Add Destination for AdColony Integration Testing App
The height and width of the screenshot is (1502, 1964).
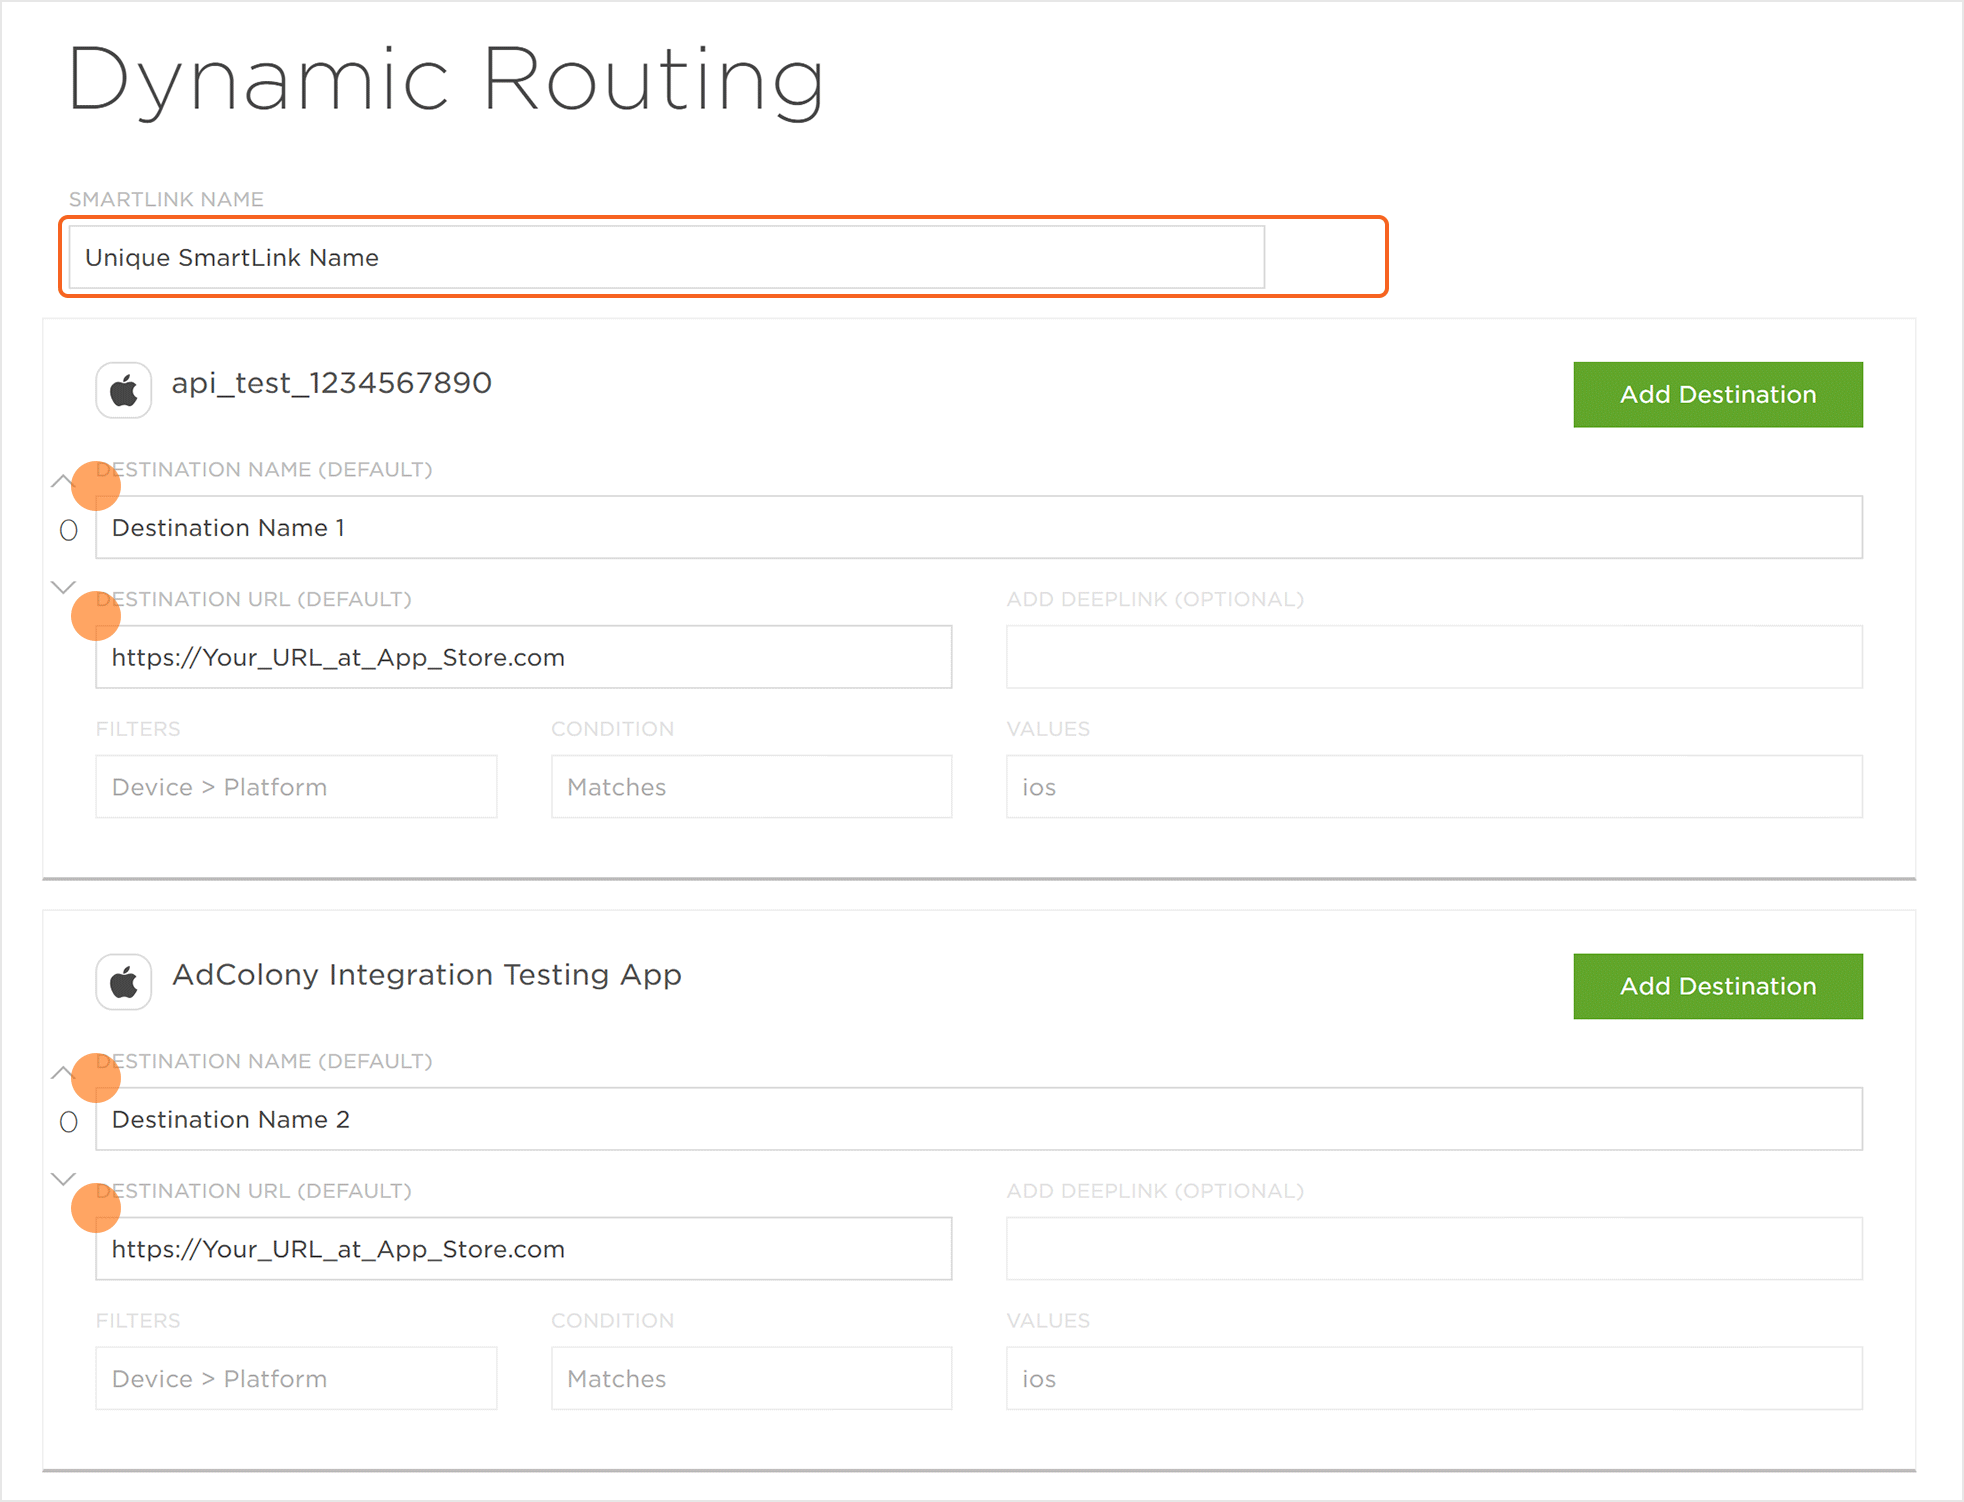tap(1717, 986)
